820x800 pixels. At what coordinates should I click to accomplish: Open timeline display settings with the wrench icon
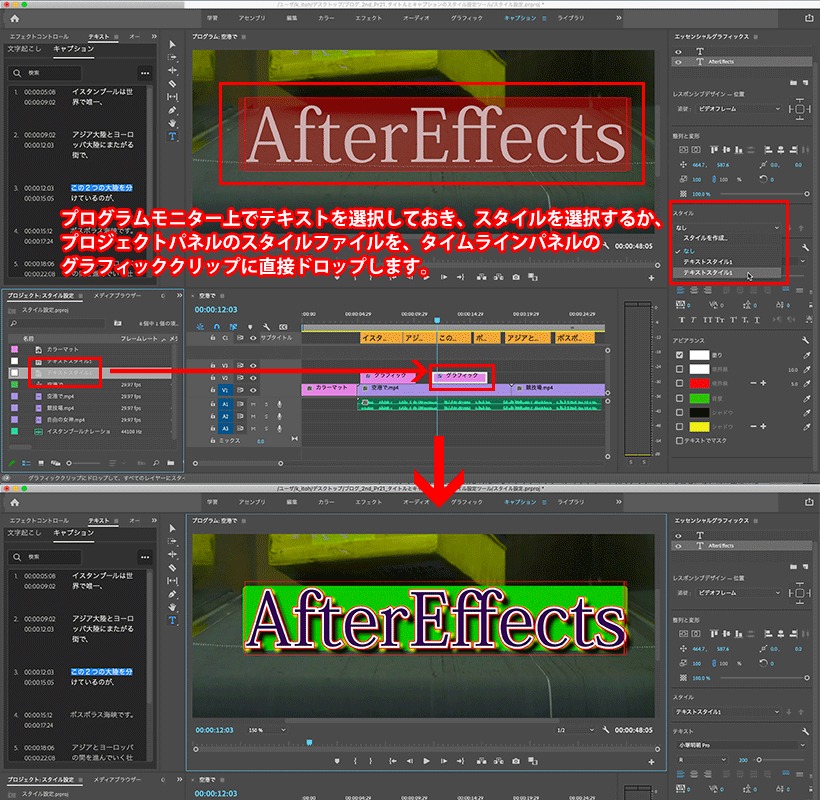coord(267,326)
